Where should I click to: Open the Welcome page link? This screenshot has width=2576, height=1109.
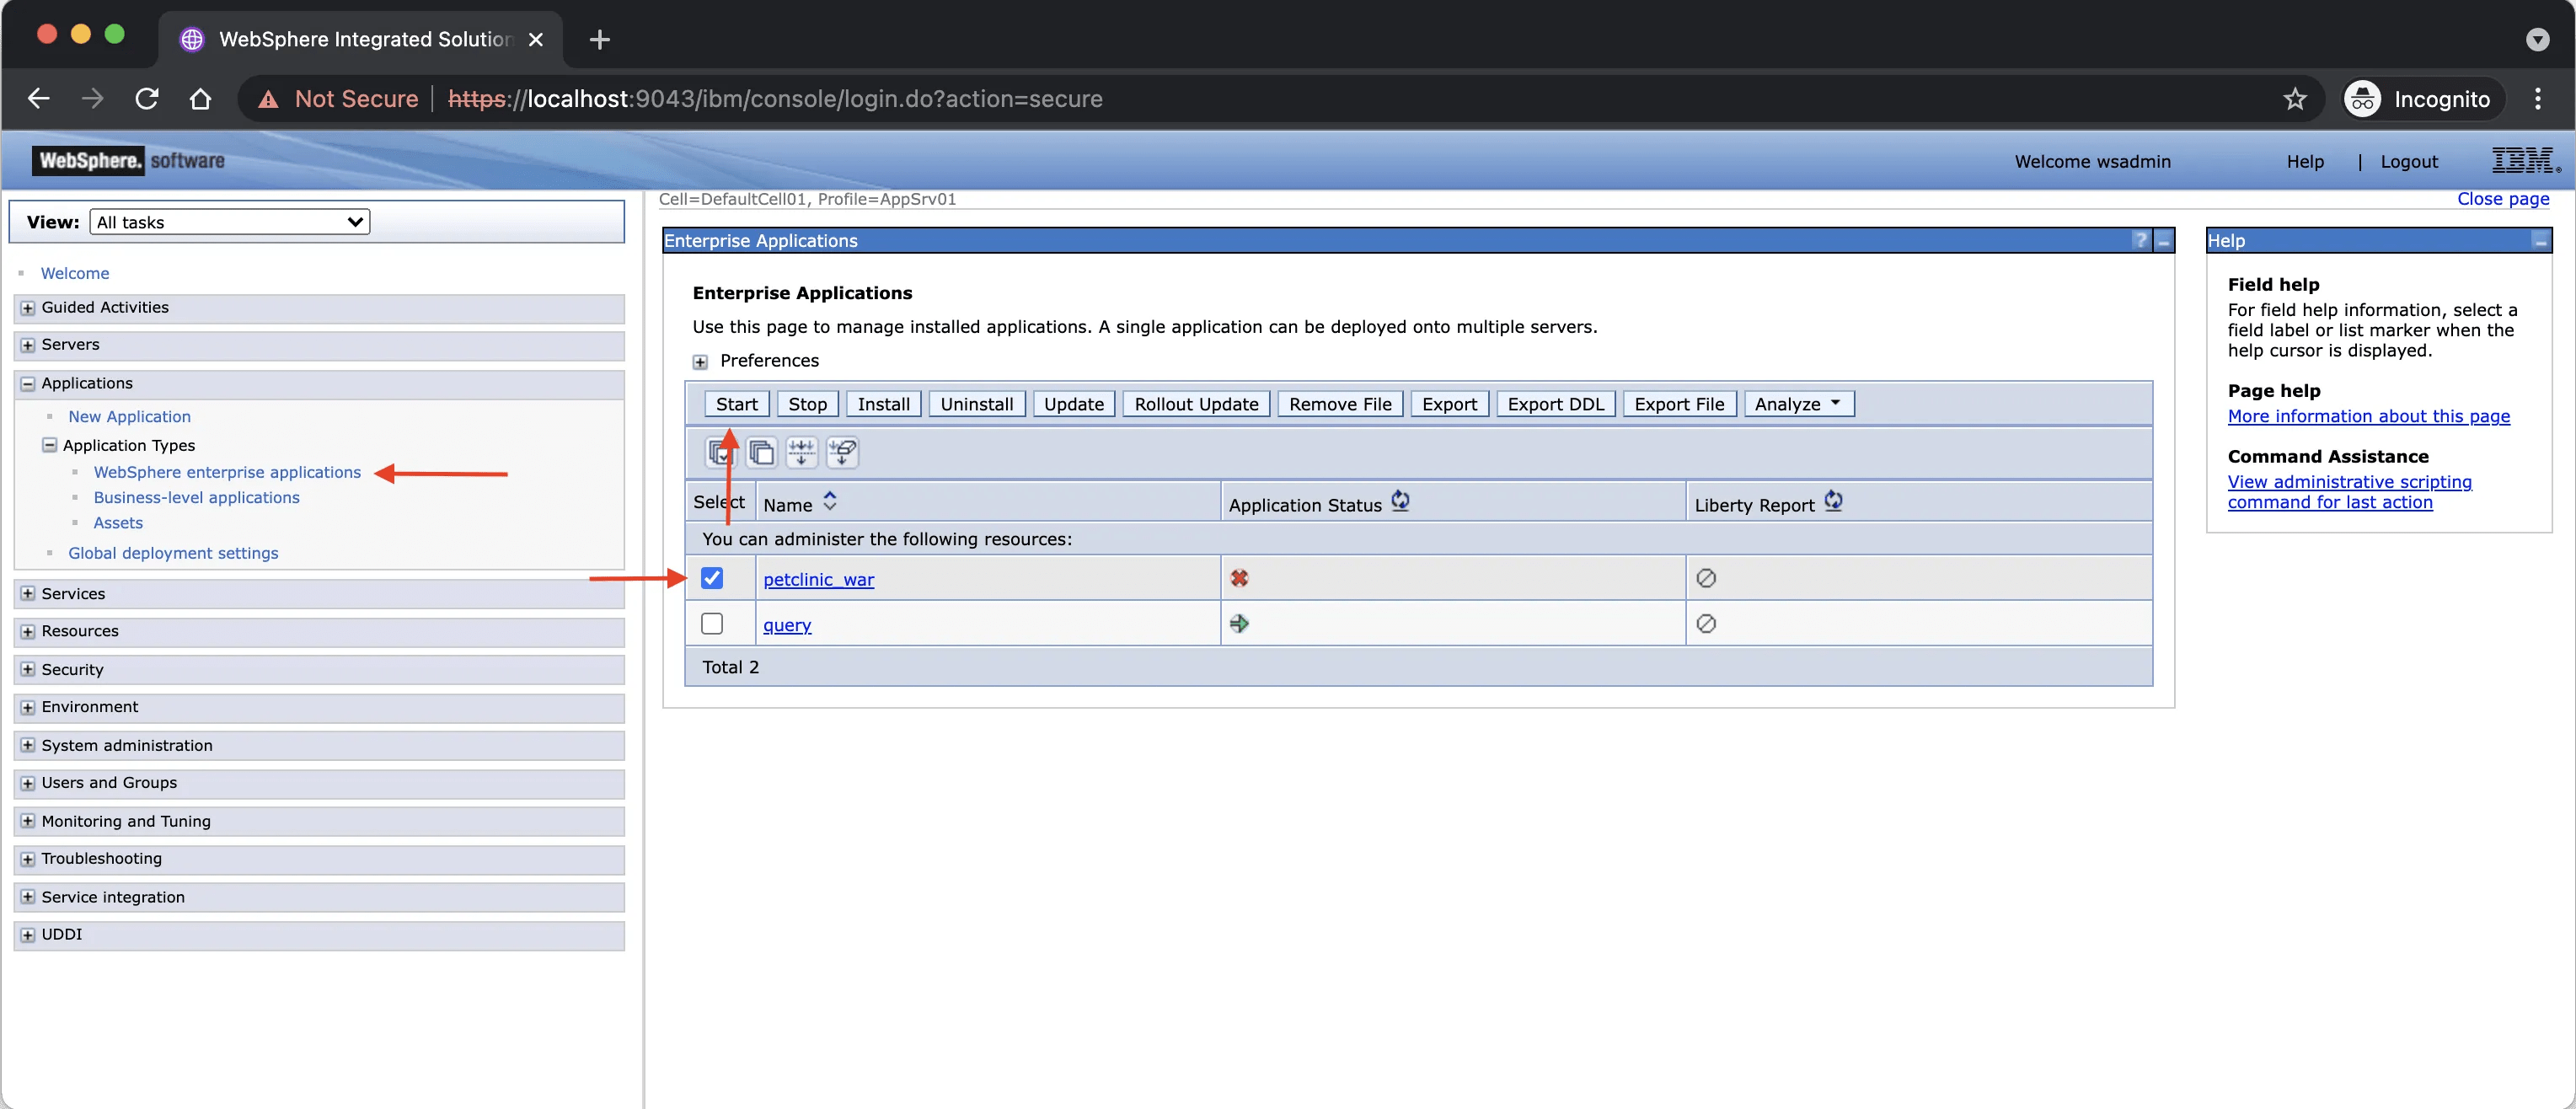(75, 273)
